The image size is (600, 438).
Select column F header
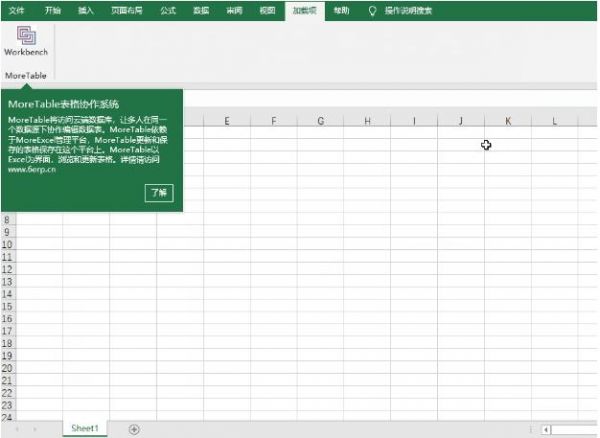[x=274, y=121]
